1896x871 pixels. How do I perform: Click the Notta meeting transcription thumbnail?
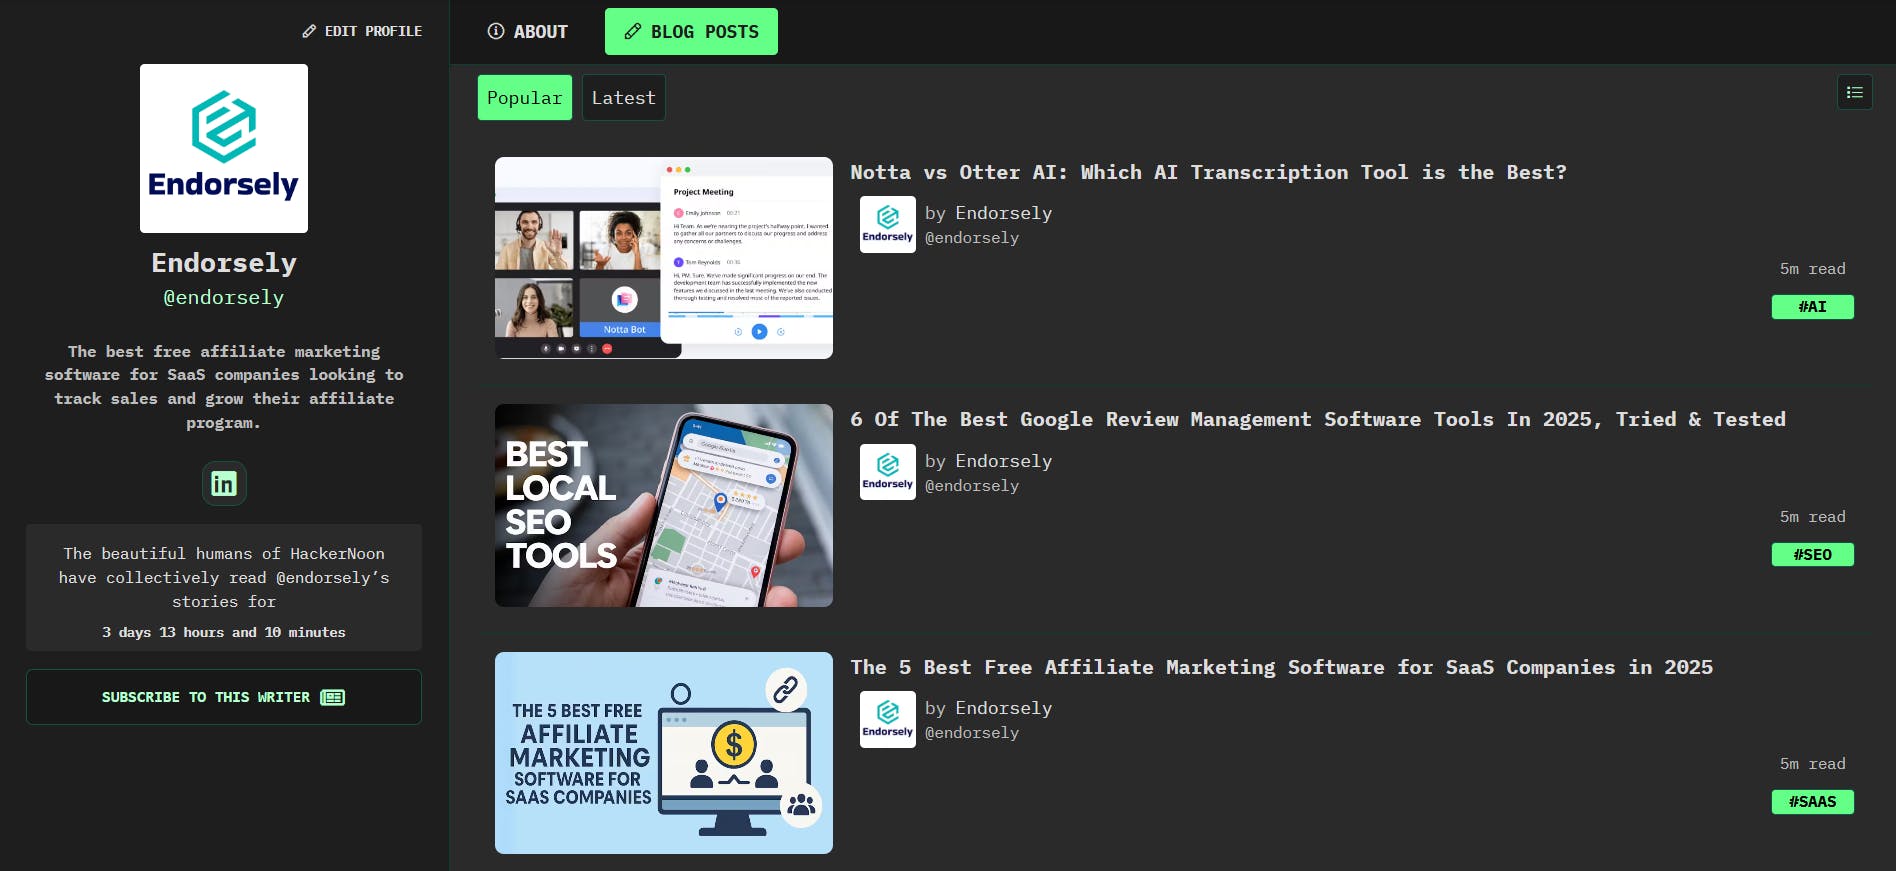pos(664,258)
